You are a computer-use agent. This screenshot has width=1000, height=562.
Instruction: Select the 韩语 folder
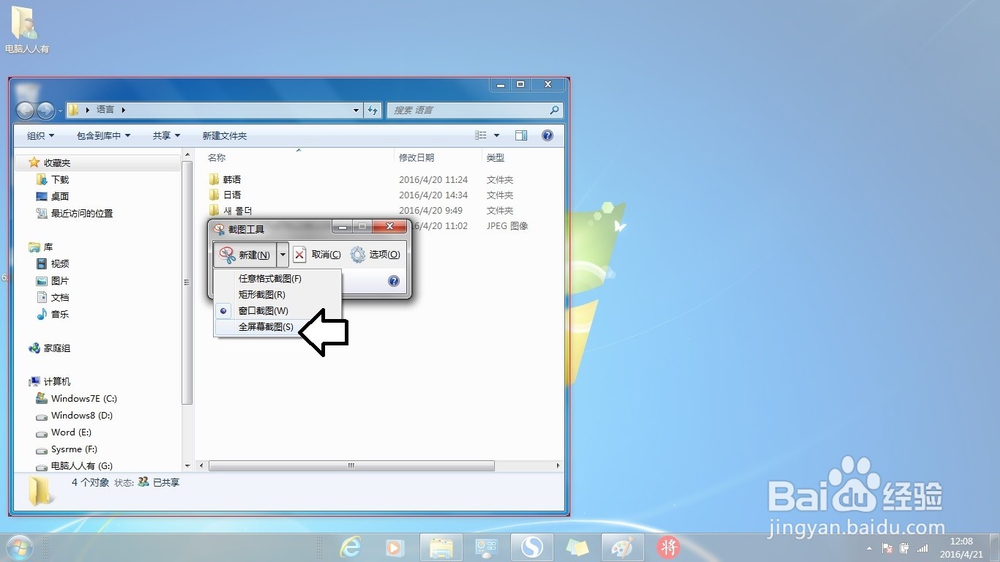tap(224, 179)
